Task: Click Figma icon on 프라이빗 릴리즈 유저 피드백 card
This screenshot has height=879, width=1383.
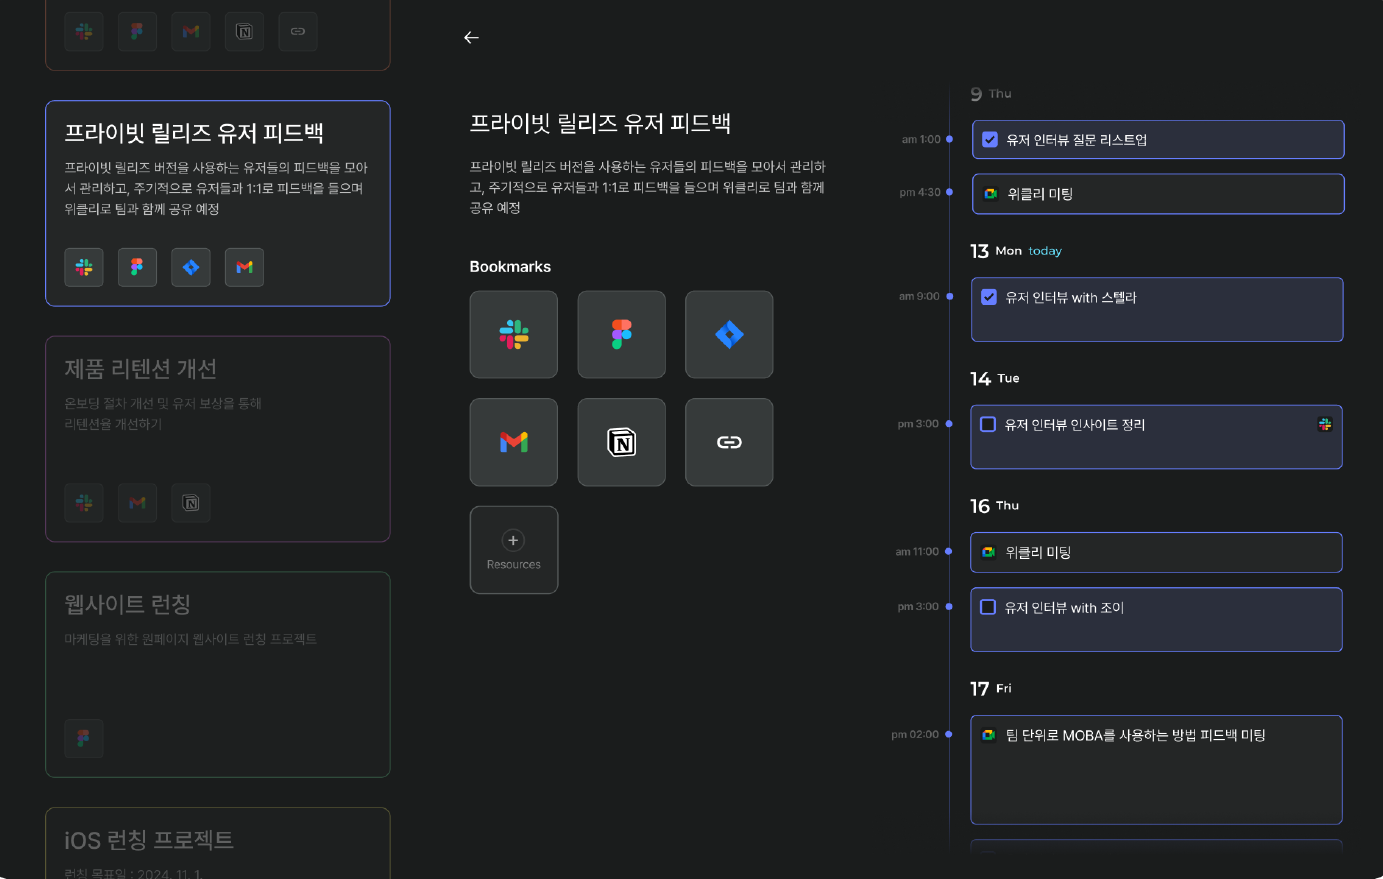Action: coord(137,267)
